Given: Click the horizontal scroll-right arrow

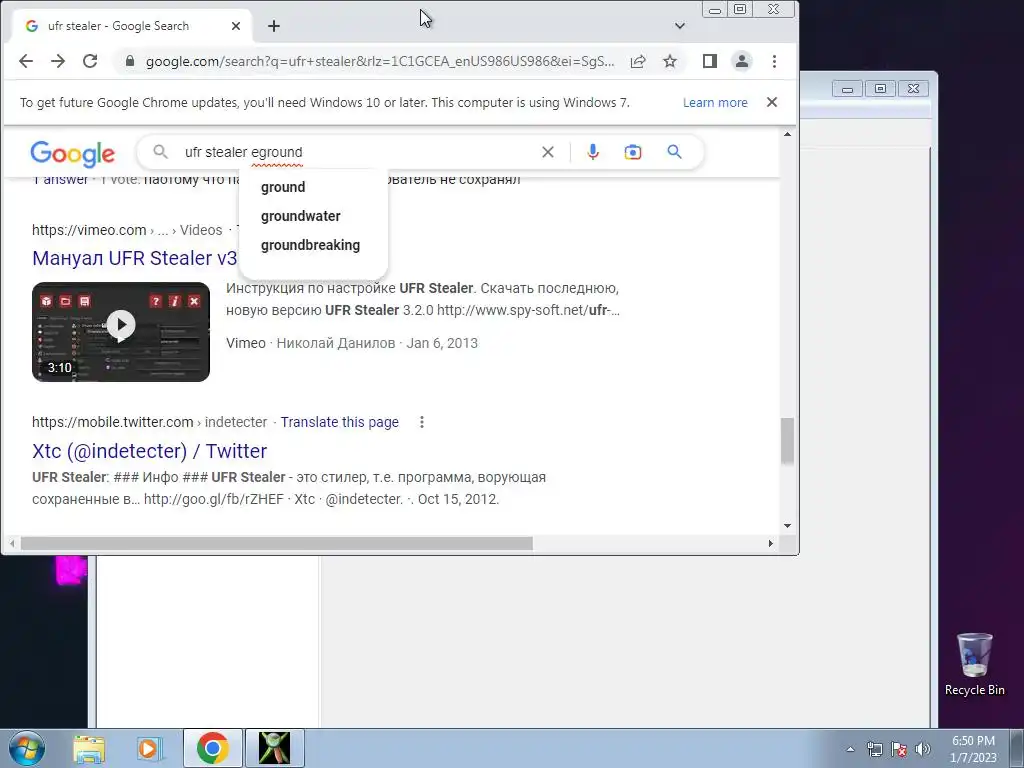Looking at the screenshot, I should [x=771, y=543].
